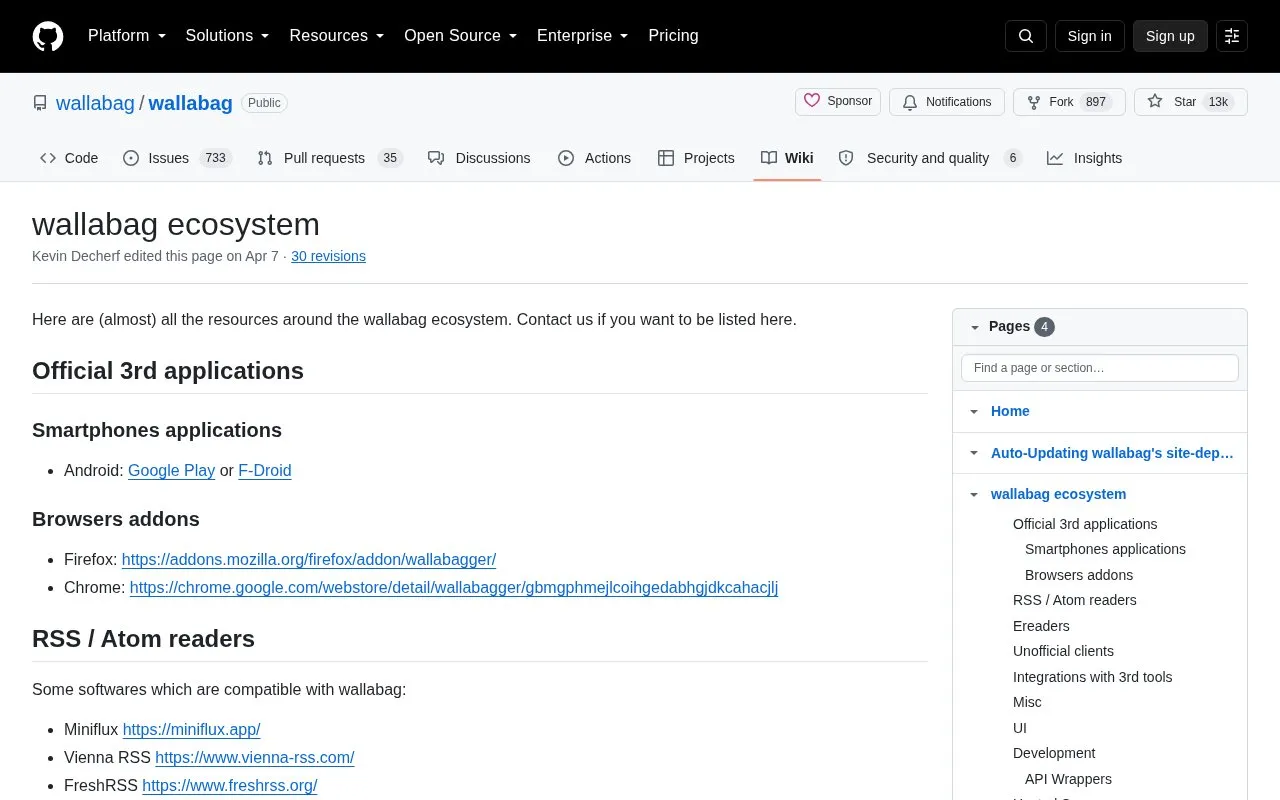The width and height of the screenshot is (1280, 800).
Task: Click the Star icon
Action: coord(1155,102)
